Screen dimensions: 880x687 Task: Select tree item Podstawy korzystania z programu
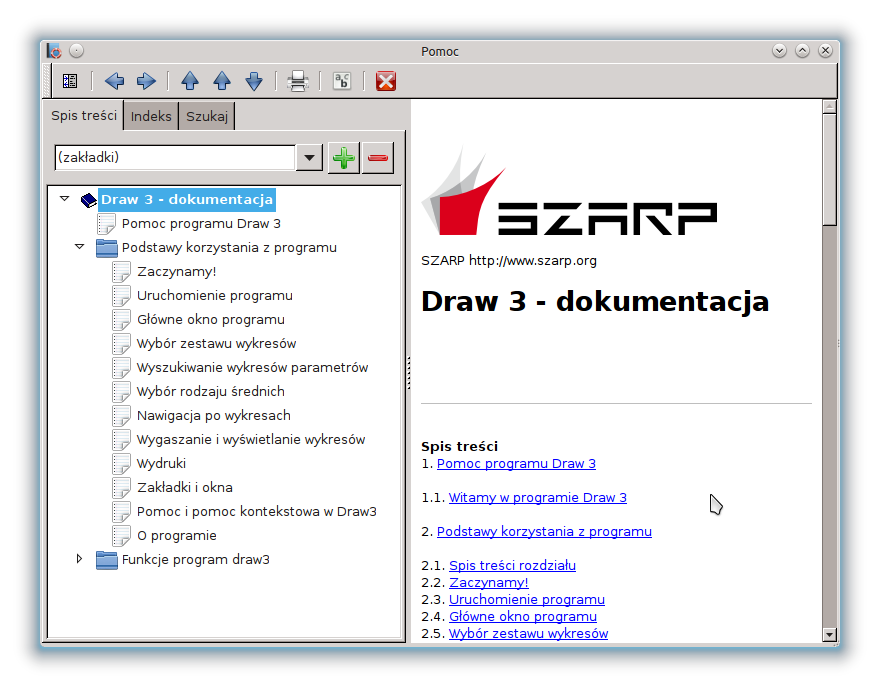coord(229,248)
